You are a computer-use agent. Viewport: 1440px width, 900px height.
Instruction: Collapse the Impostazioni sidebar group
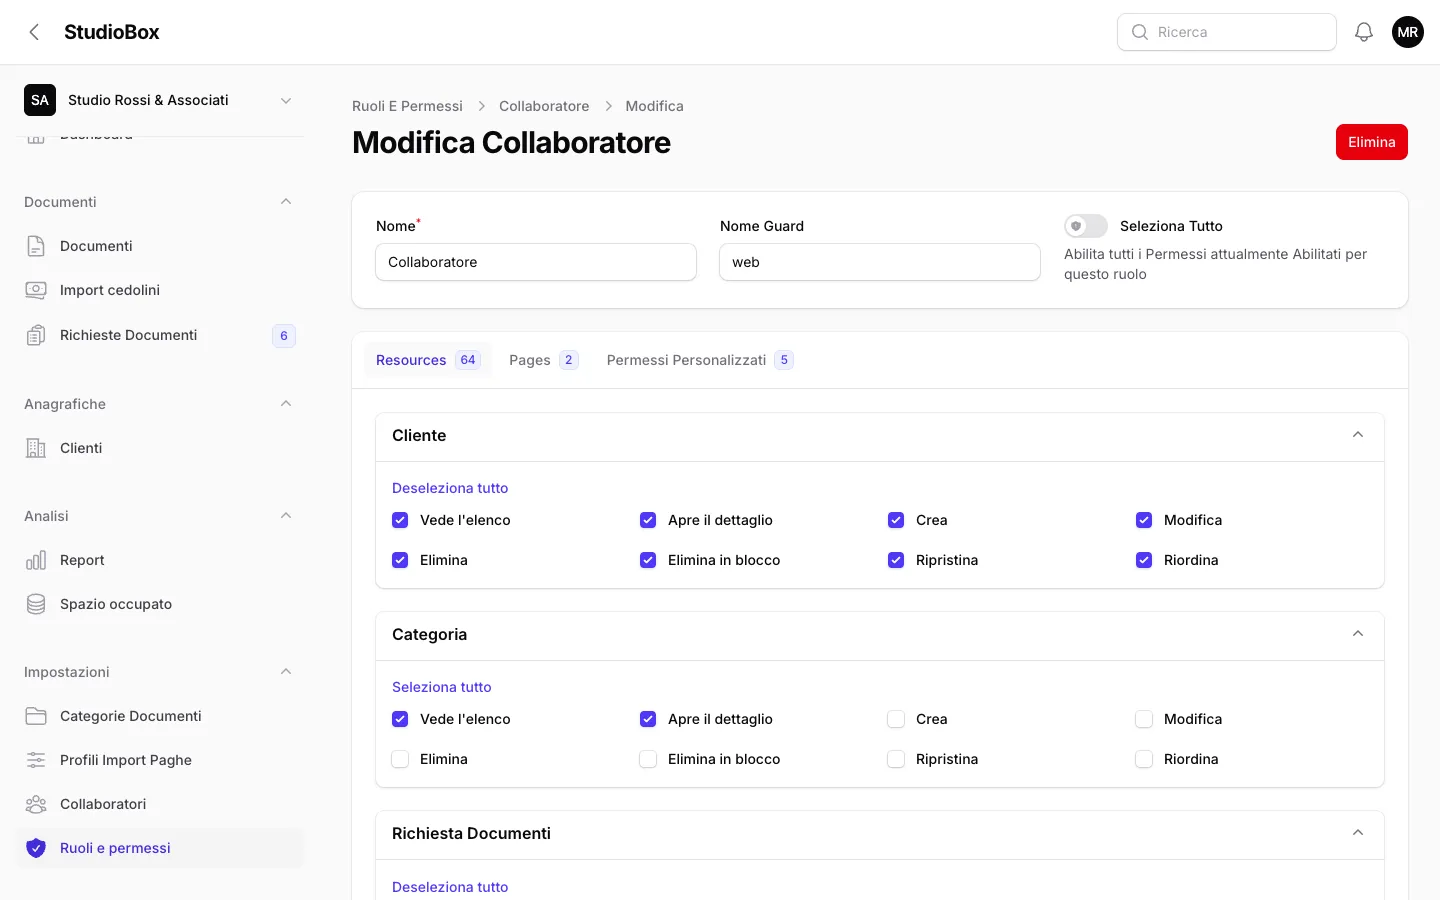pyautogui.click(x=286, y=672)
